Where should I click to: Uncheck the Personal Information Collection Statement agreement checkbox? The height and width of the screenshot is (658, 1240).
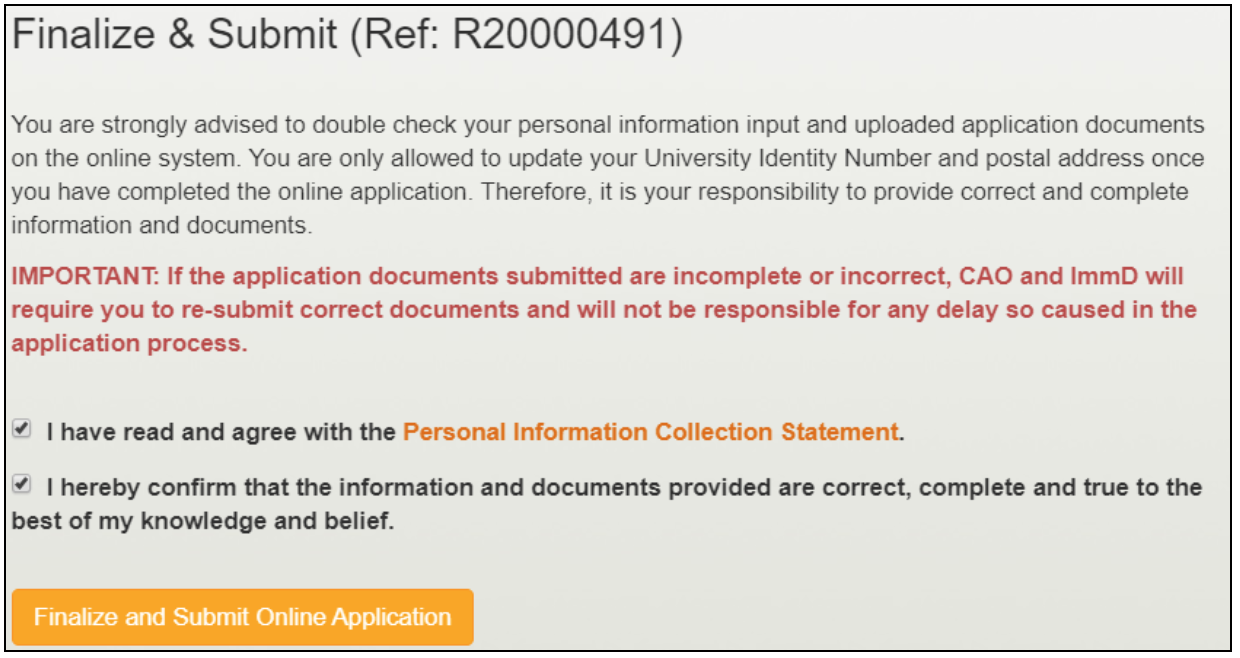click(21, 430)
